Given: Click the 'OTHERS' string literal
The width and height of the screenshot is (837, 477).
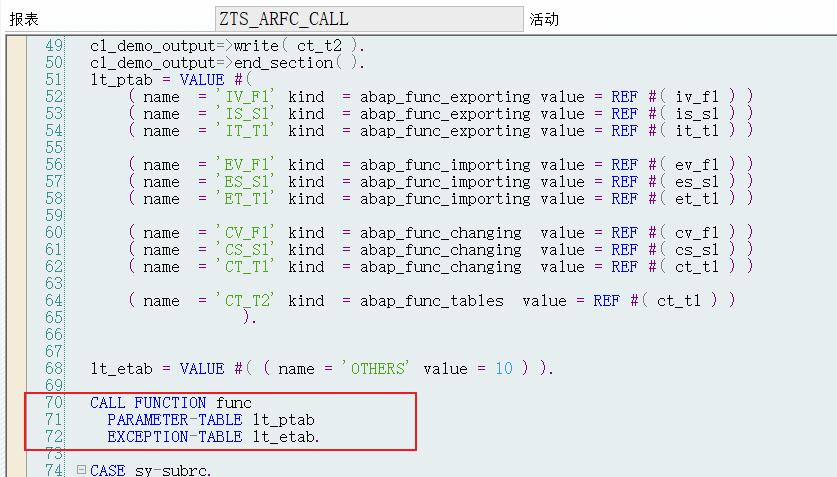Looking at the screenshot, I should click(376, 368).
